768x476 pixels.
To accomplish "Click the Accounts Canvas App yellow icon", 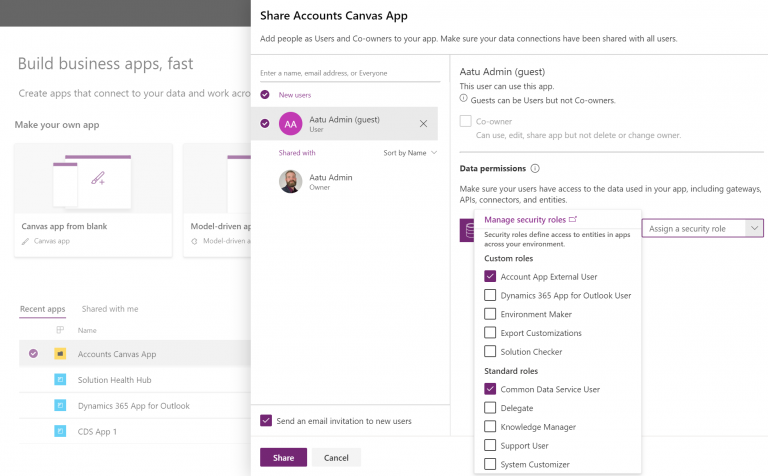I will [x=60, y=354].
